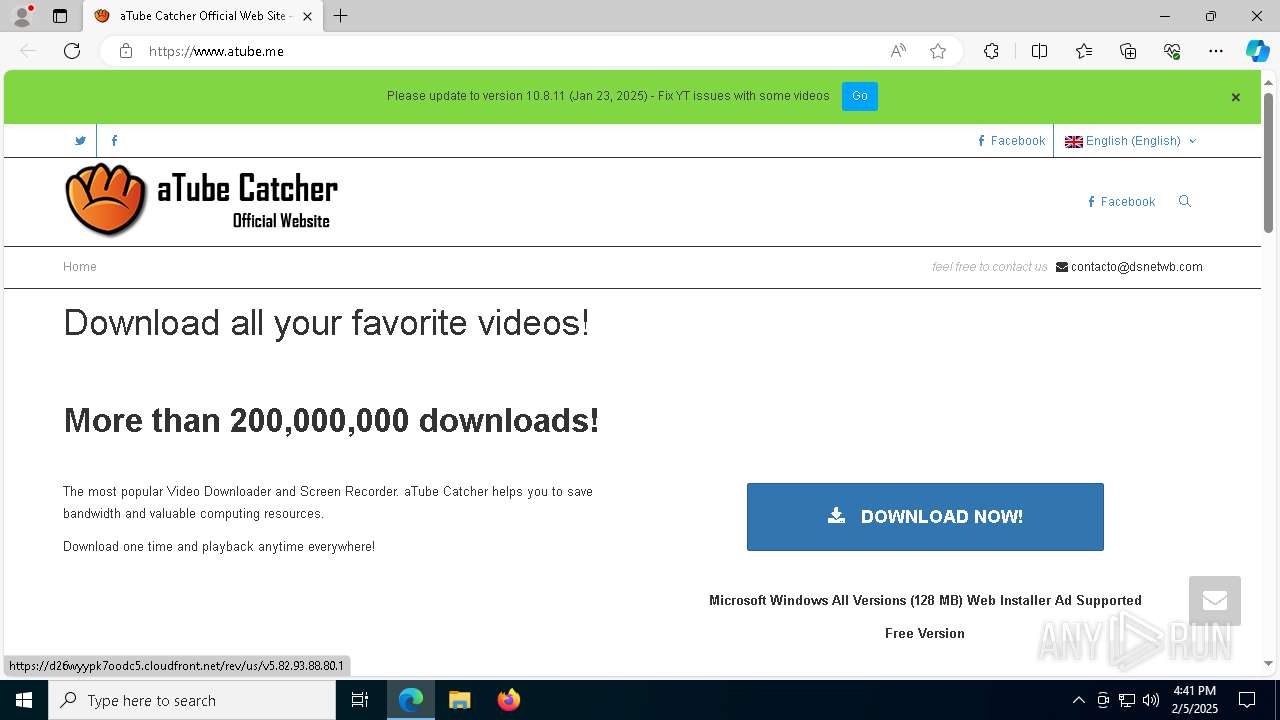Viewport: 1280px width, 720px height.
Task: Show hidden system tray icons
Action: coord(1079,700)
